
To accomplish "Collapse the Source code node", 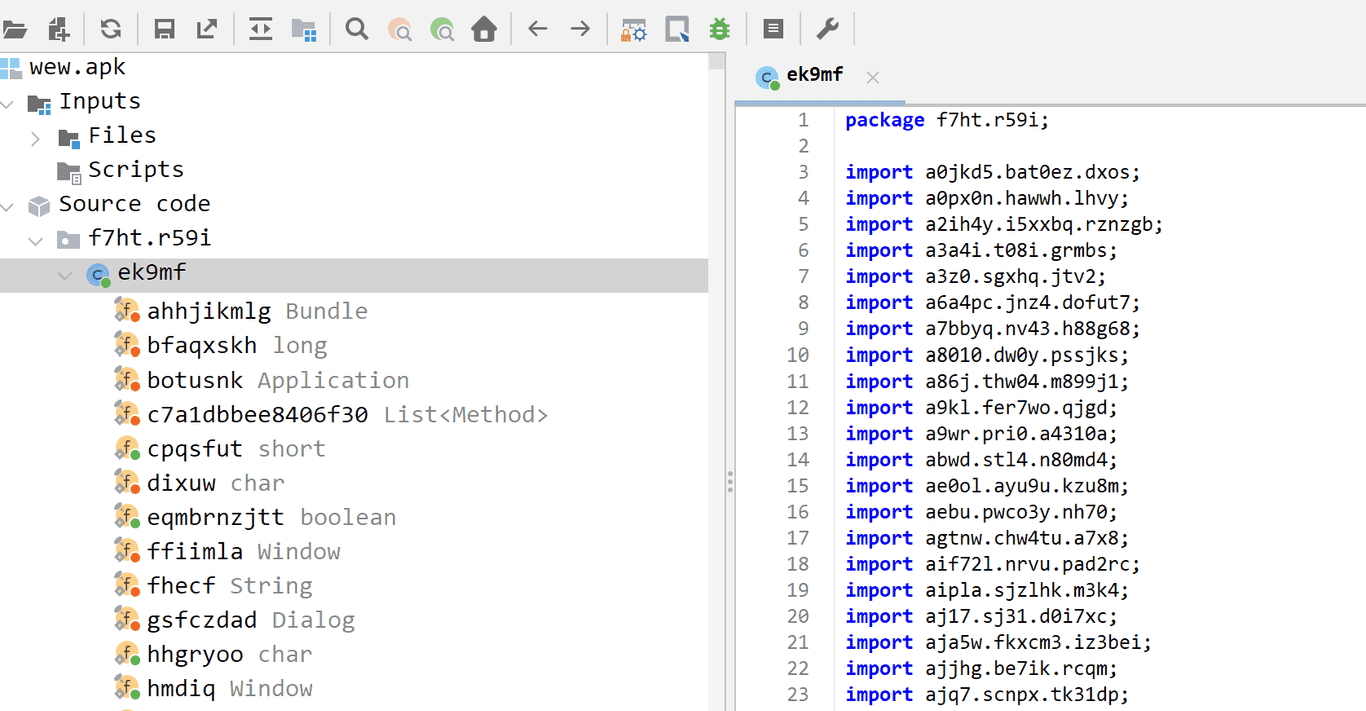I will [8, 205].
